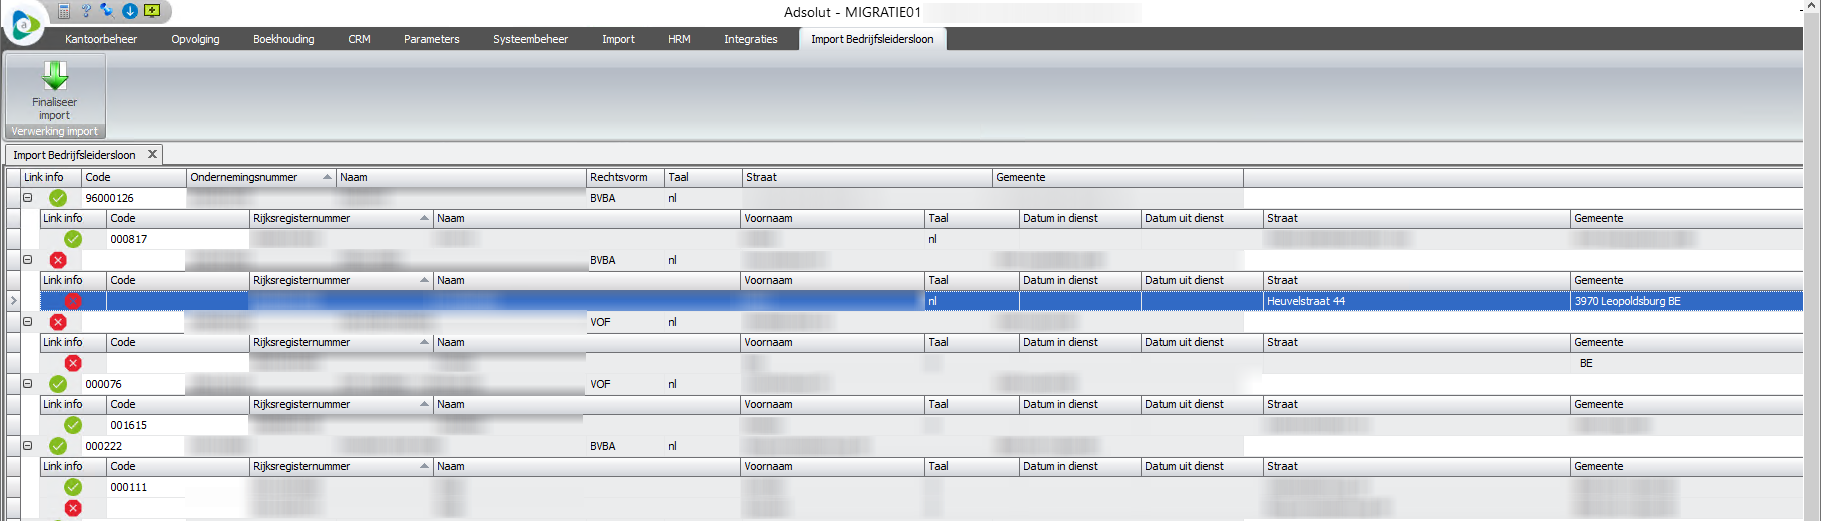Click green check icon for code 000817
This screenshot has height=521, width=1821.
[x=73, y=239]
